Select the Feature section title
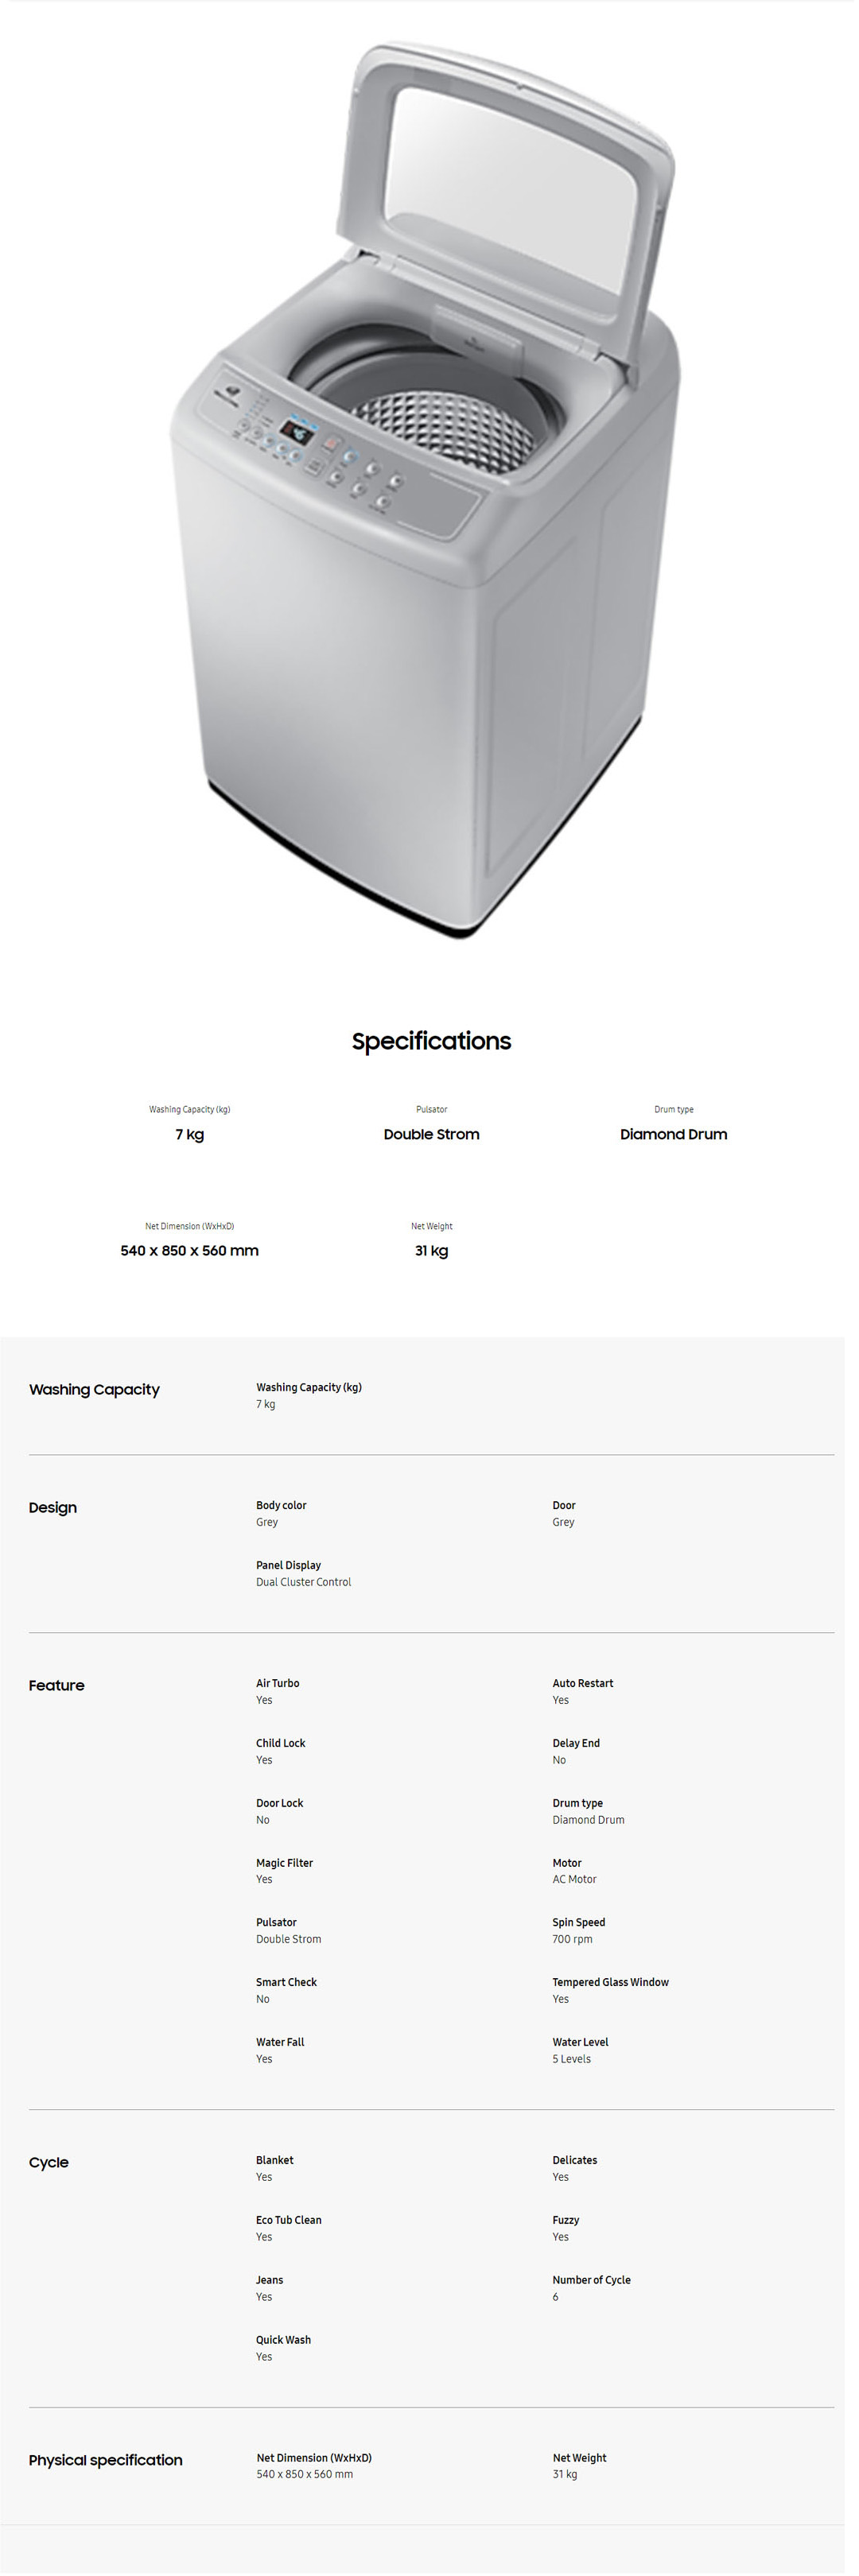 pos(57,1685)
